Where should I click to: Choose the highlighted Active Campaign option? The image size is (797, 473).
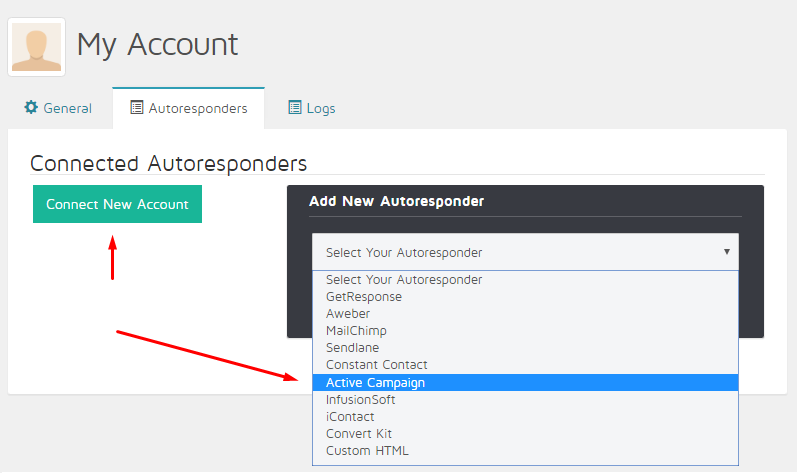[x=525, y=383]
